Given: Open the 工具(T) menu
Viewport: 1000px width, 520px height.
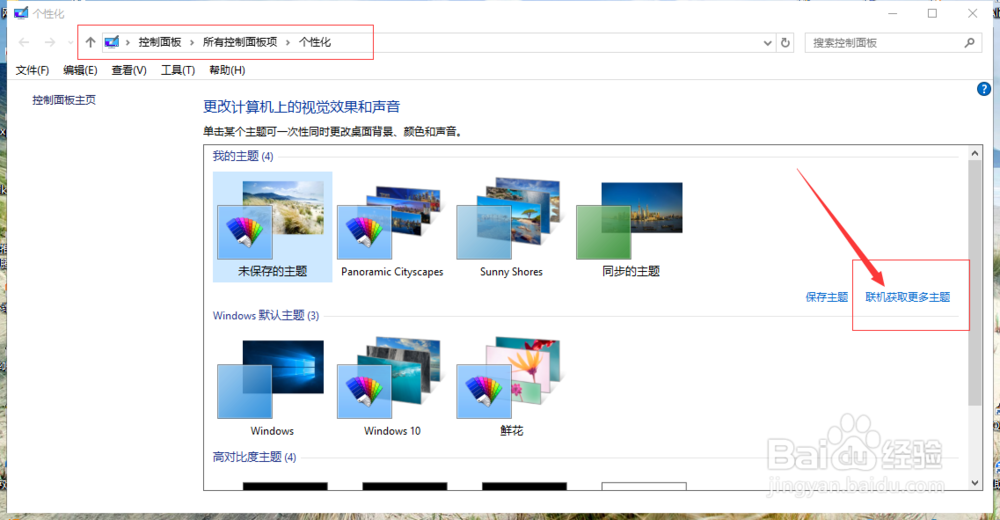Looking at the screenshot, I should click(x=178, y=70).
